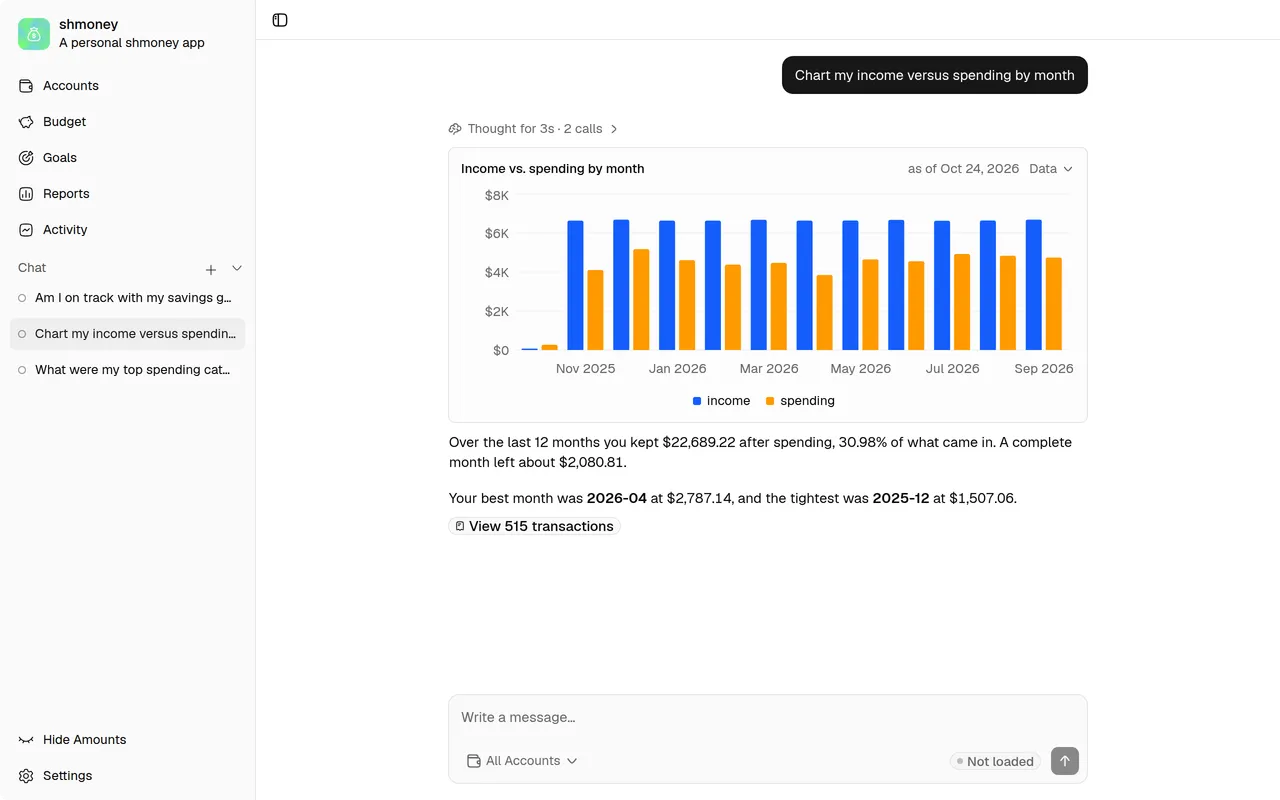The image size is (1280, 800).
Task: Focus the 'Write a message…' input field
Action: click(768, 718)
